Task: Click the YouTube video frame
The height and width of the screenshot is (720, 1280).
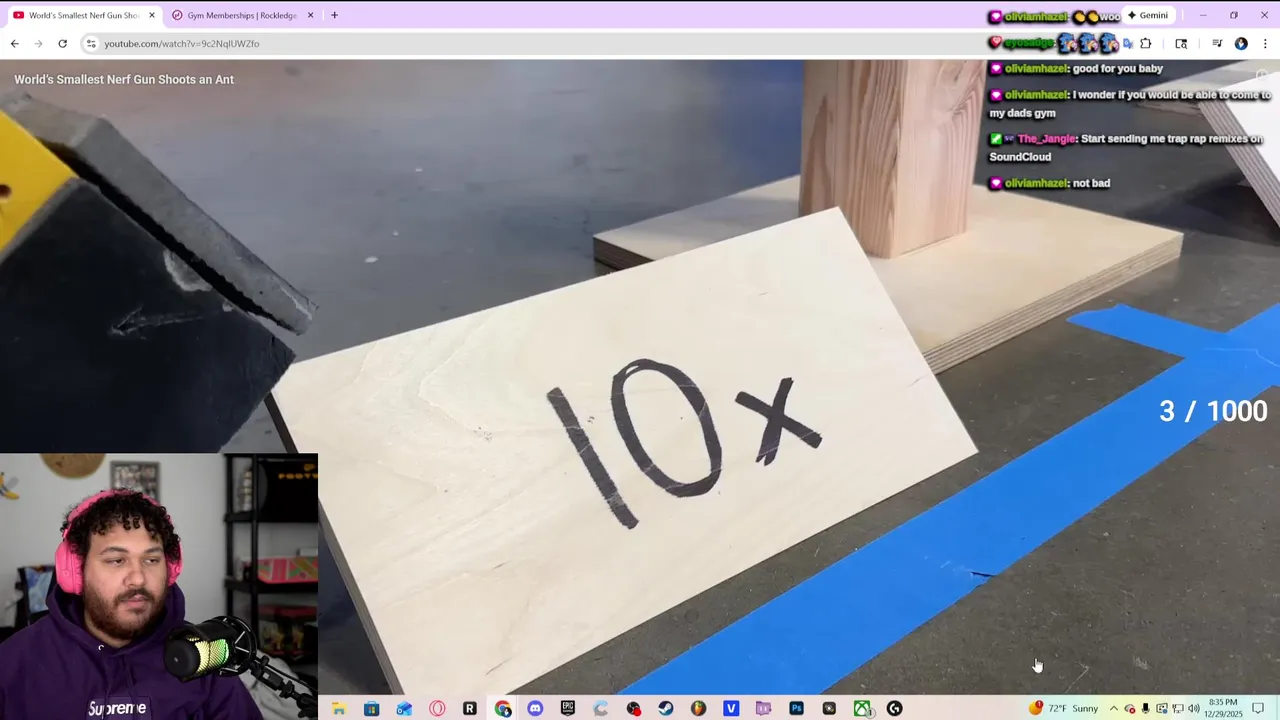Action: (640, 376)
